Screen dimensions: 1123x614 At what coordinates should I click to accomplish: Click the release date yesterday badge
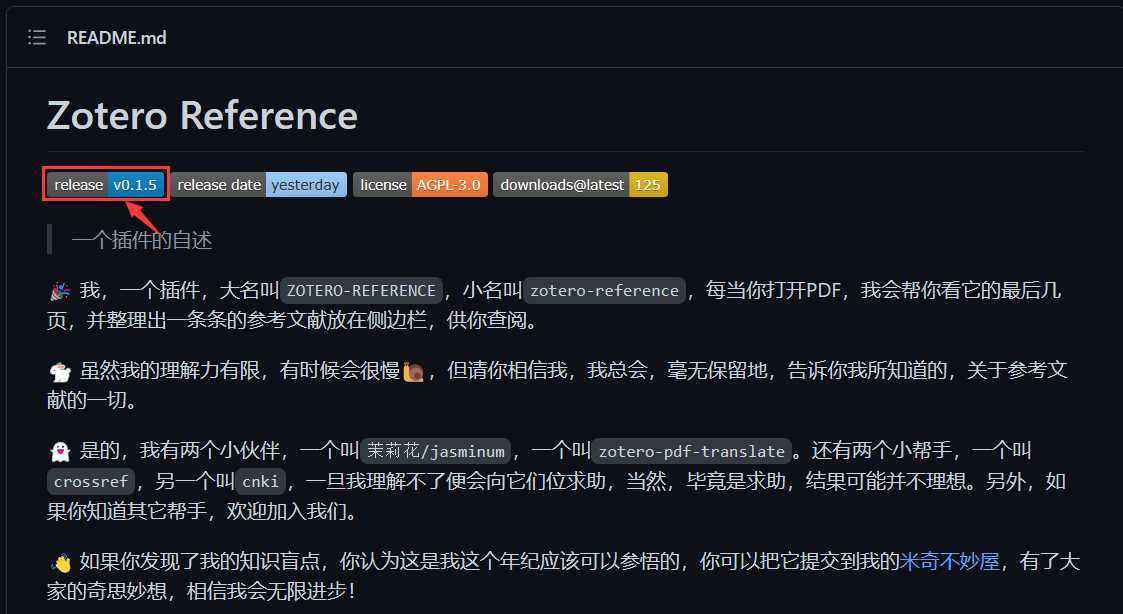[x=259, y=185]
